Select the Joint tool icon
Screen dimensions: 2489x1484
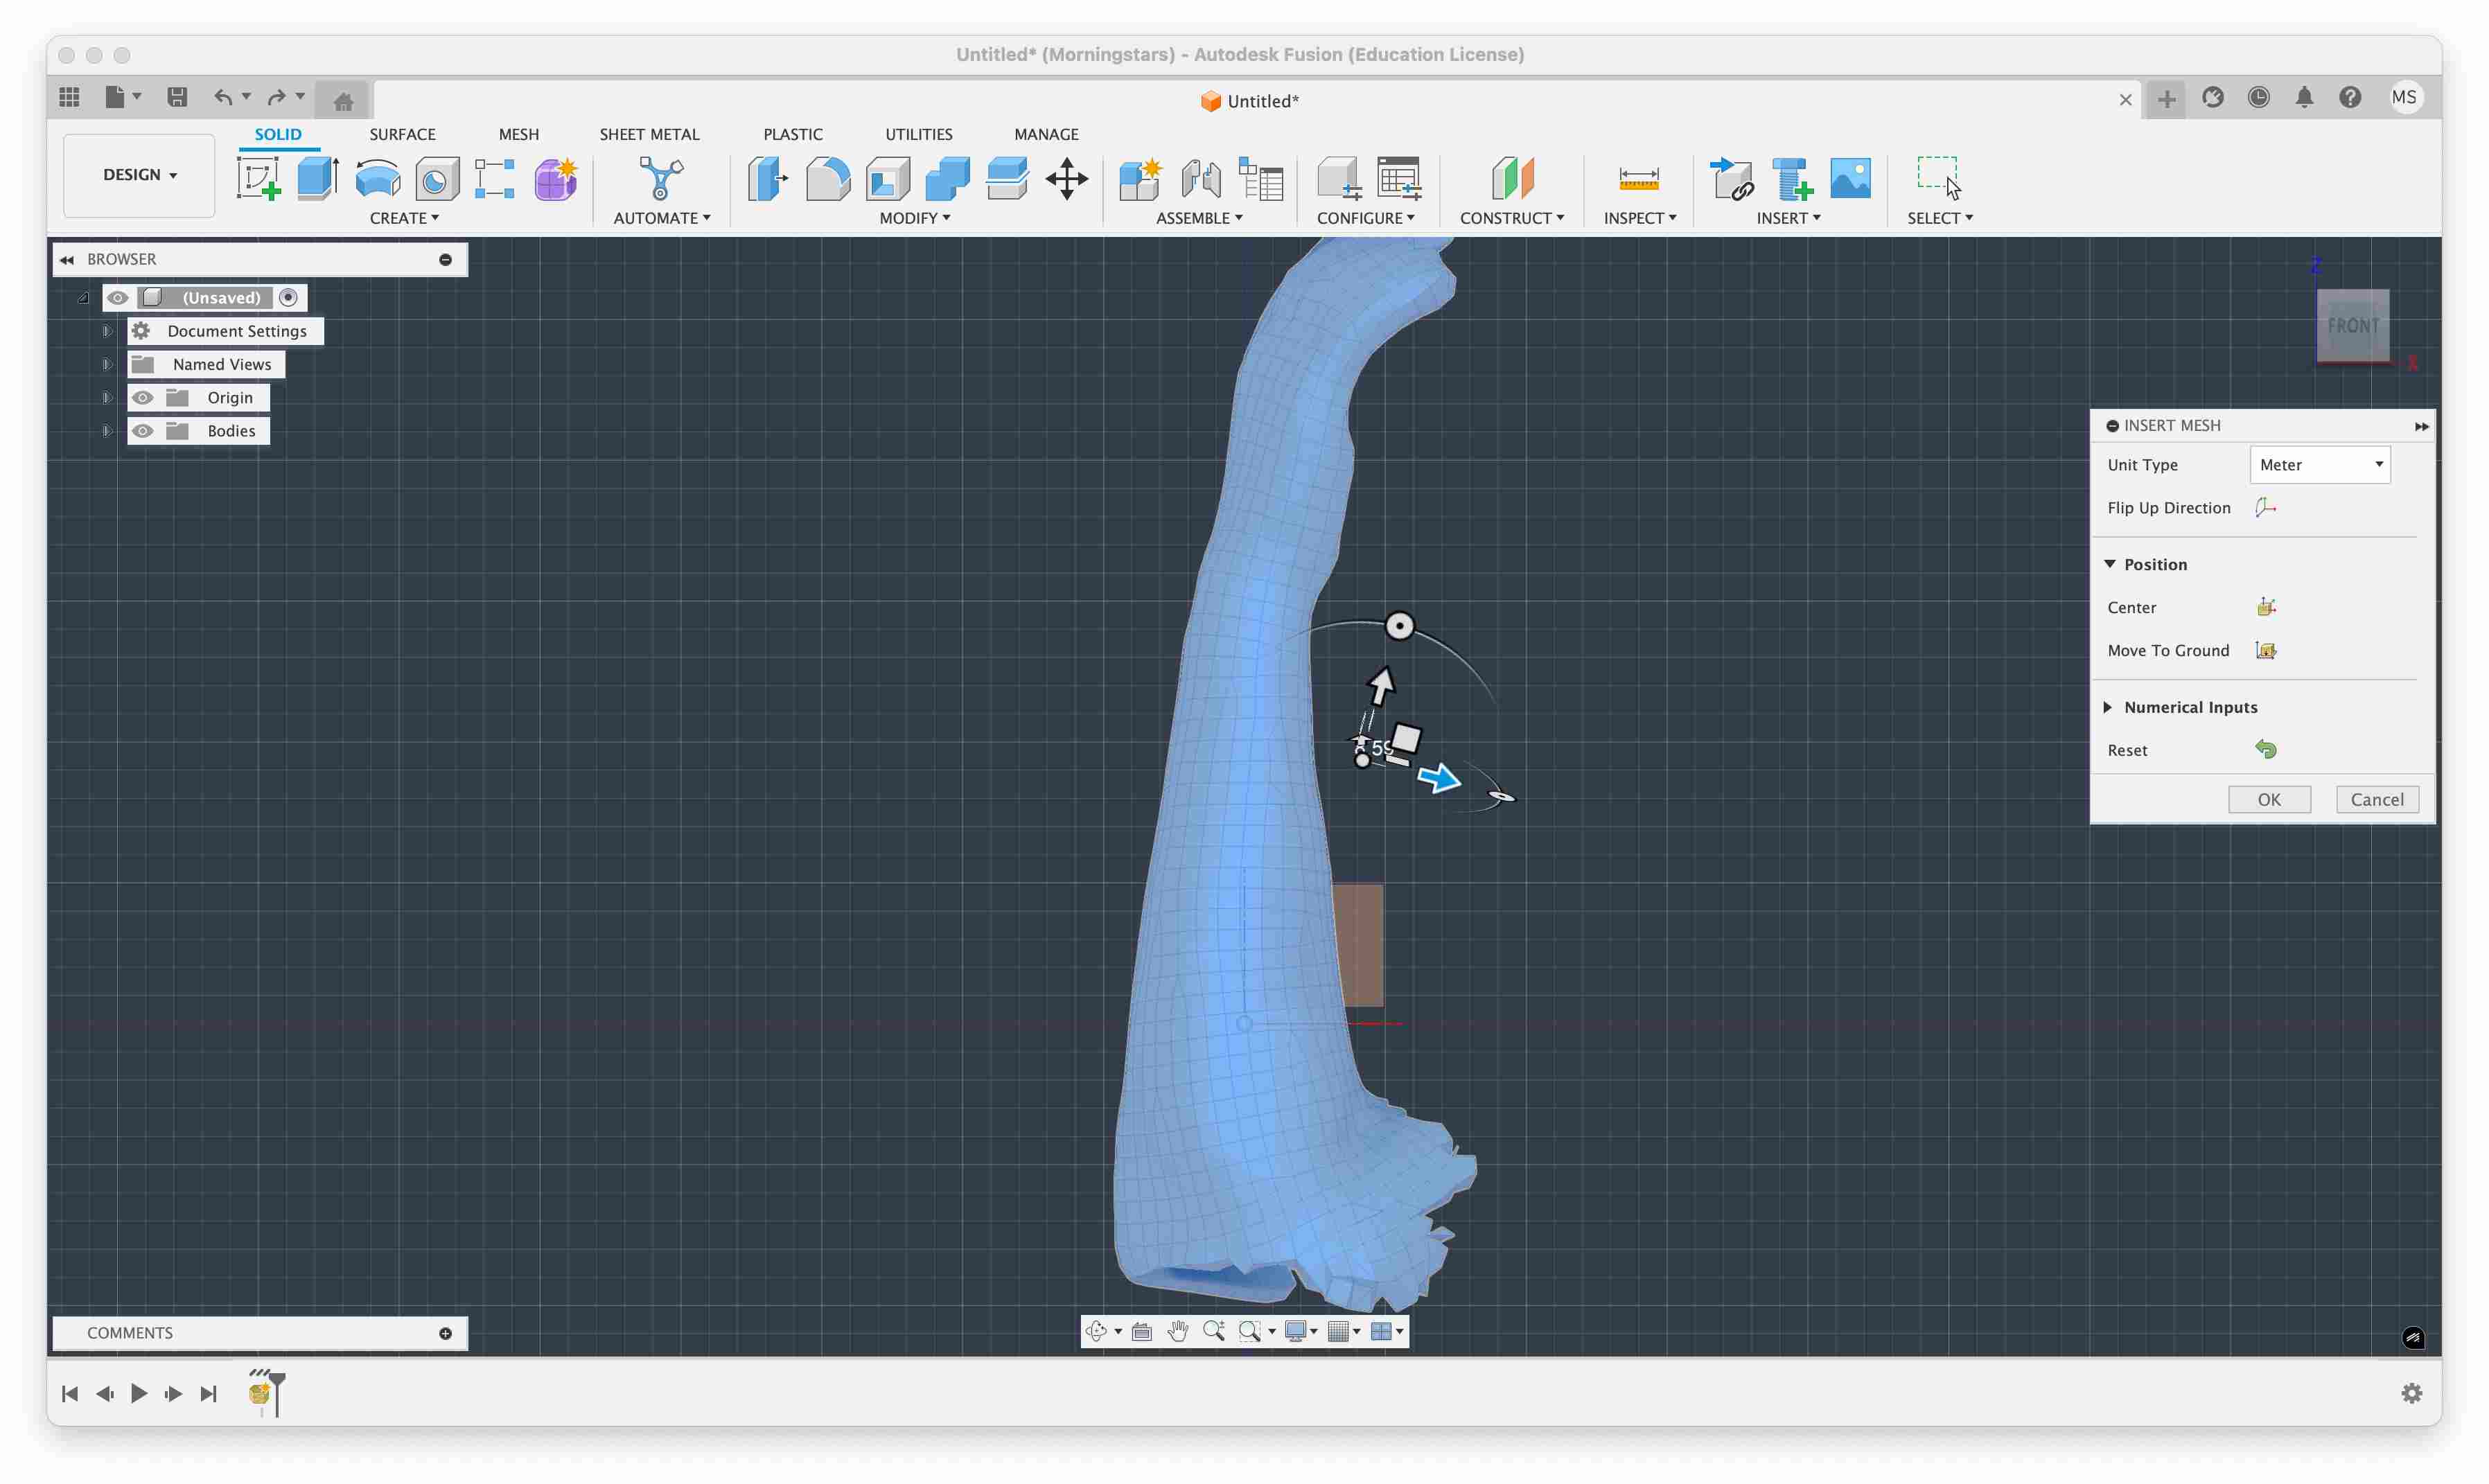(x=1201, y=179)
